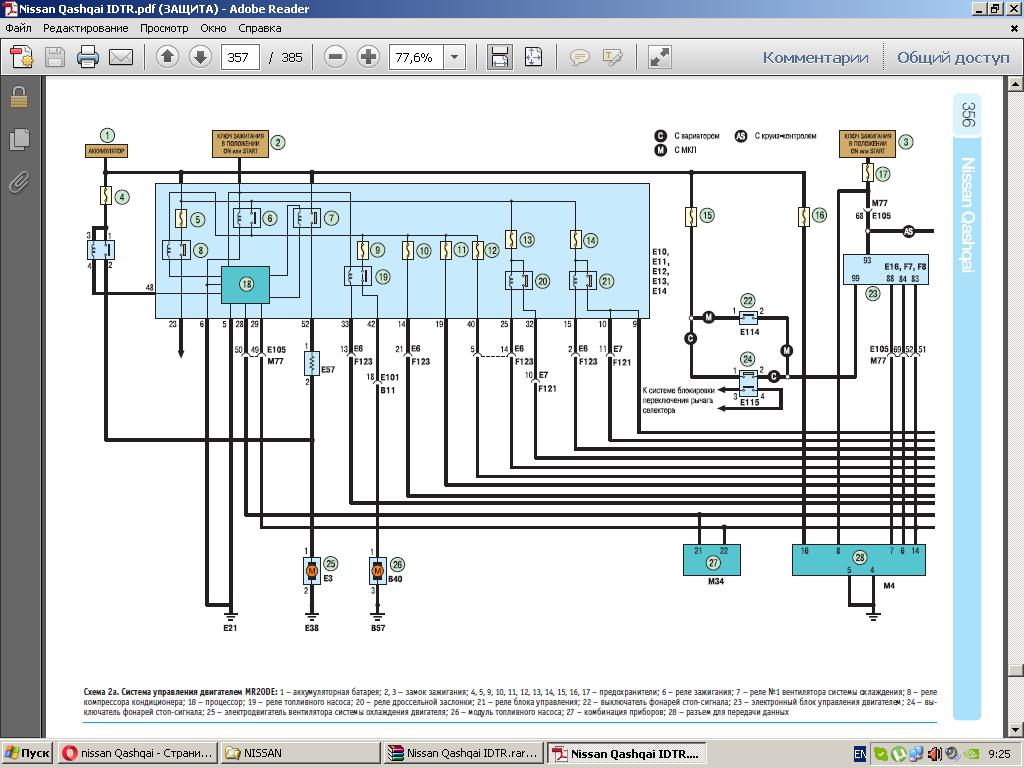Image resolution: width=1024 pixels, height=768 pixels.
Task: Click the Create PDF toolbar icon
Action: coord(22,57)
